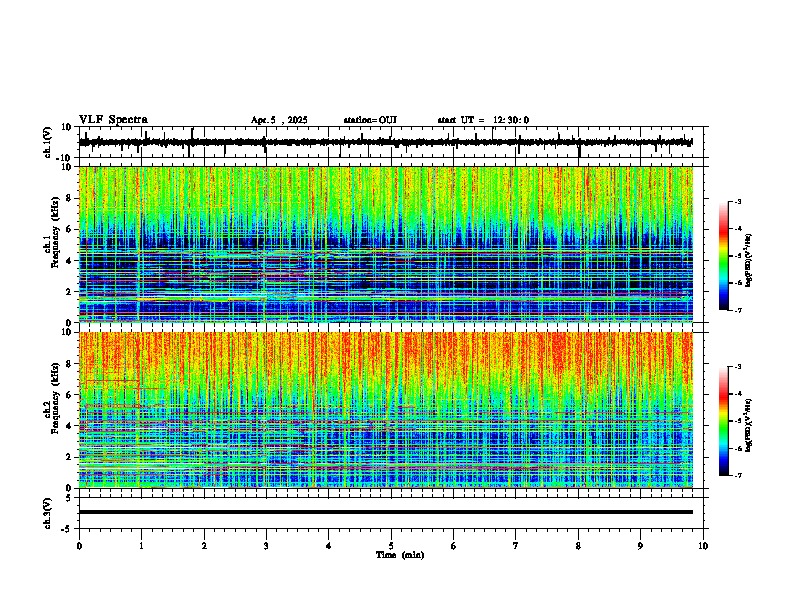Click the date 'Apr. 5 , 2025'
The width and height of the screenshot is (792, 612).
[279, 120]
